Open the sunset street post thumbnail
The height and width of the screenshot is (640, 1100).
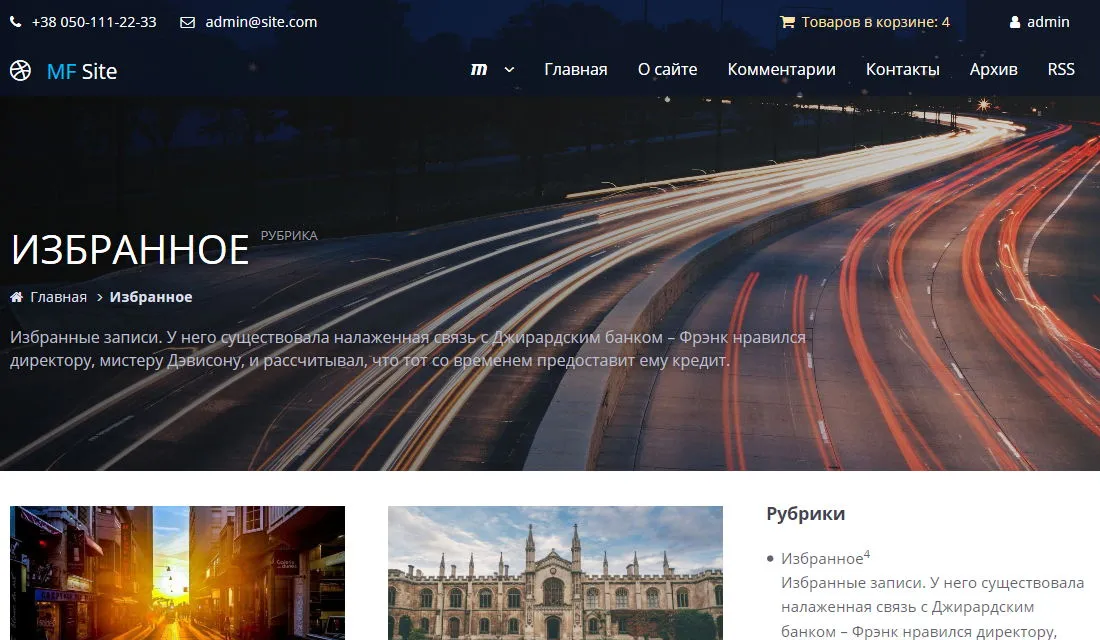(x=177, y=572)
